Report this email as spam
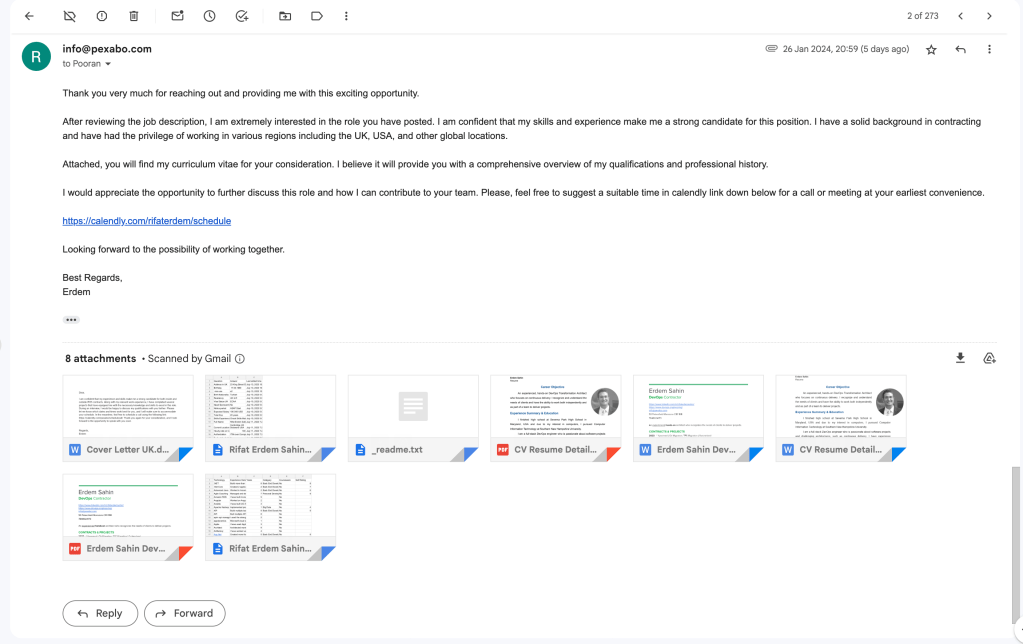Screen dimensions: 1023x644 click(102, 16)
